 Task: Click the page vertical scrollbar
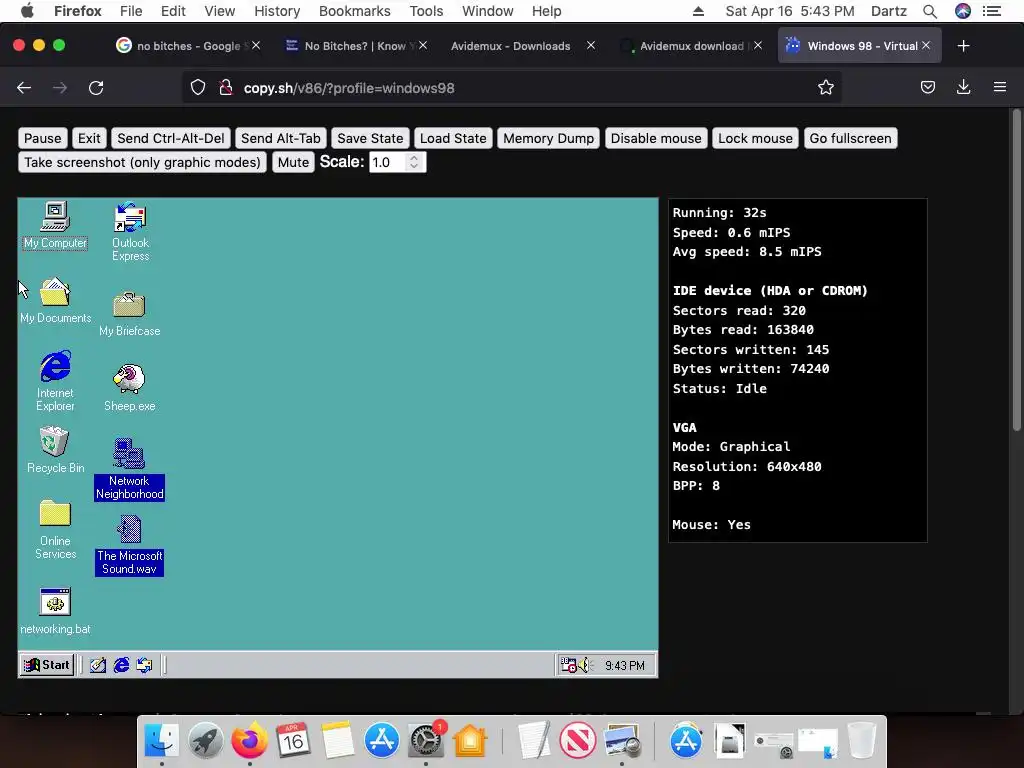click(1017, 270)
